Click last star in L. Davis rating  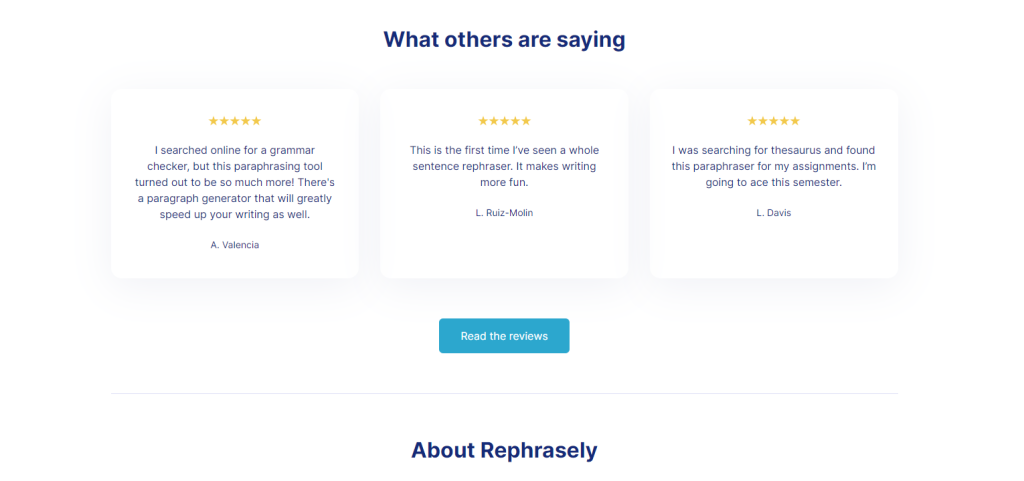pyautogui.click(x=795, y=121)
